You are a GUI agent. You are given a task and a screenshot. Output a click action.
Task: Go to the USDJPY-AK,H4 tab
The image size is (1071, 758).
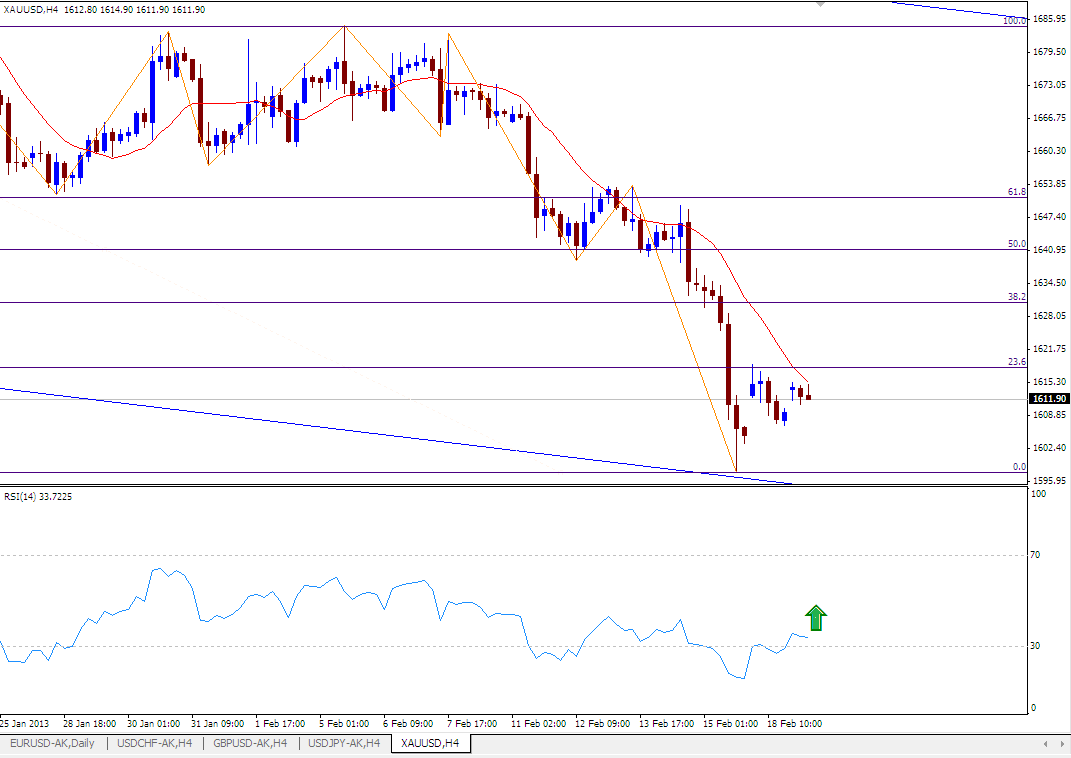point(345,744)
